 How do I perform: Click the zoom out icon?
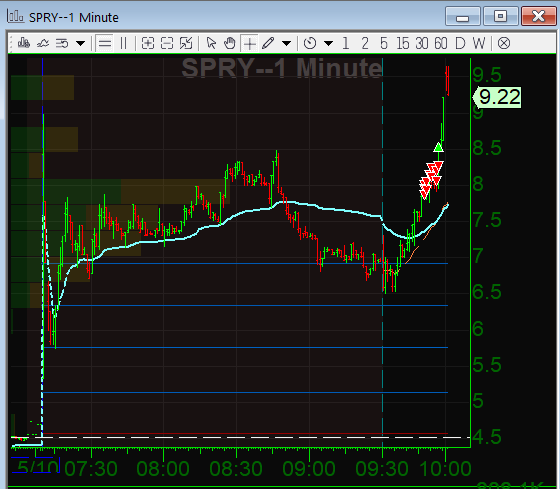[x=167, y=44]
